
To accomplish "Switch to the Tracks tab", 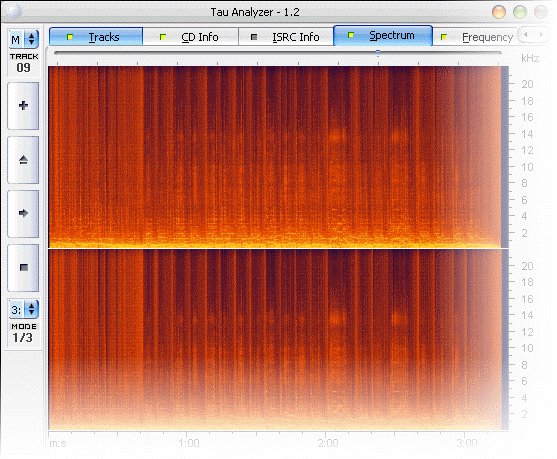I will pos(96,37).
